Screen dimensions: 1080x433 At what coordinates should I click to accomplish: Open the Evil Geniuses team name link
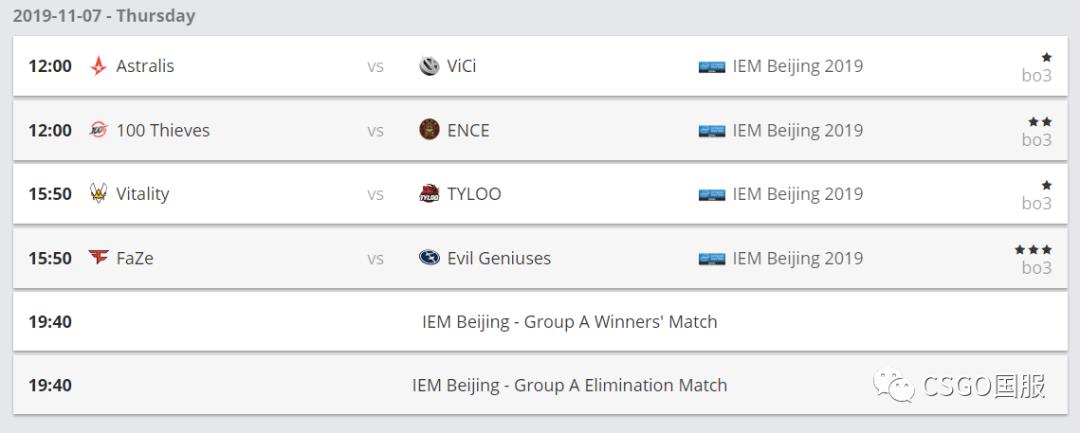[x=499, y=258]
